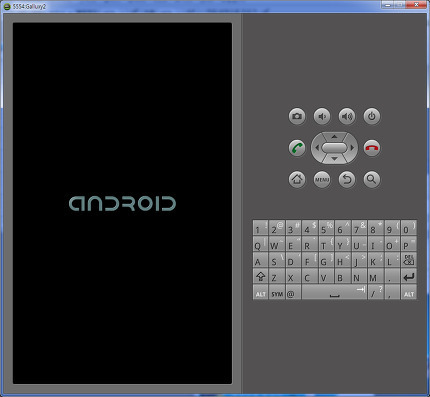Image resolution: width=430 pixels, height=397 pixels.
Task: Click the A key
Action: point(260,260)
